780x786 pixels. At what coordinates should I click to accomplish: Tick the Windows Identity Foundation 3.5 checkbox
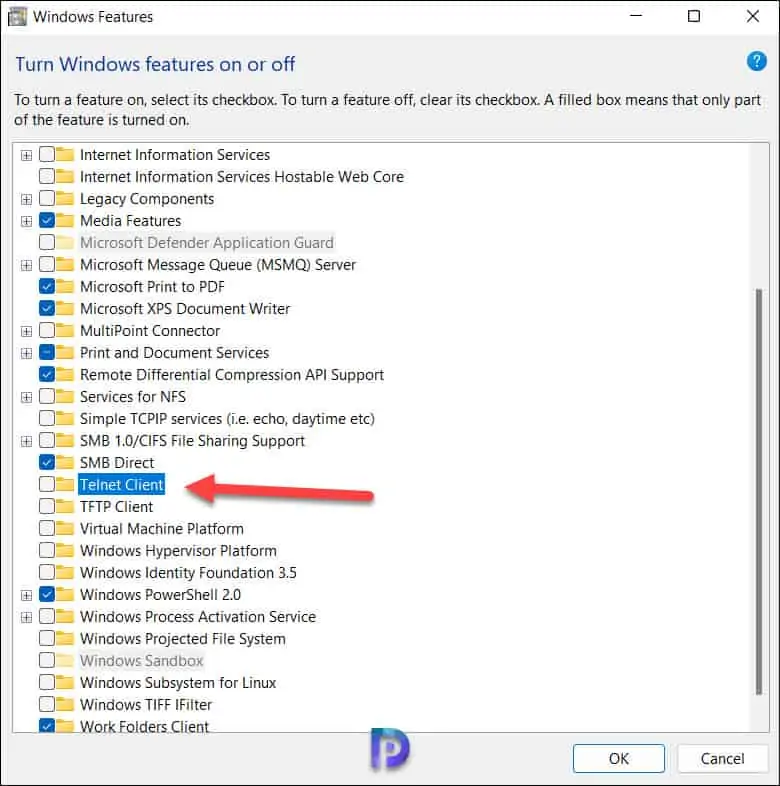pyautogui.click(x=47, y=572)
